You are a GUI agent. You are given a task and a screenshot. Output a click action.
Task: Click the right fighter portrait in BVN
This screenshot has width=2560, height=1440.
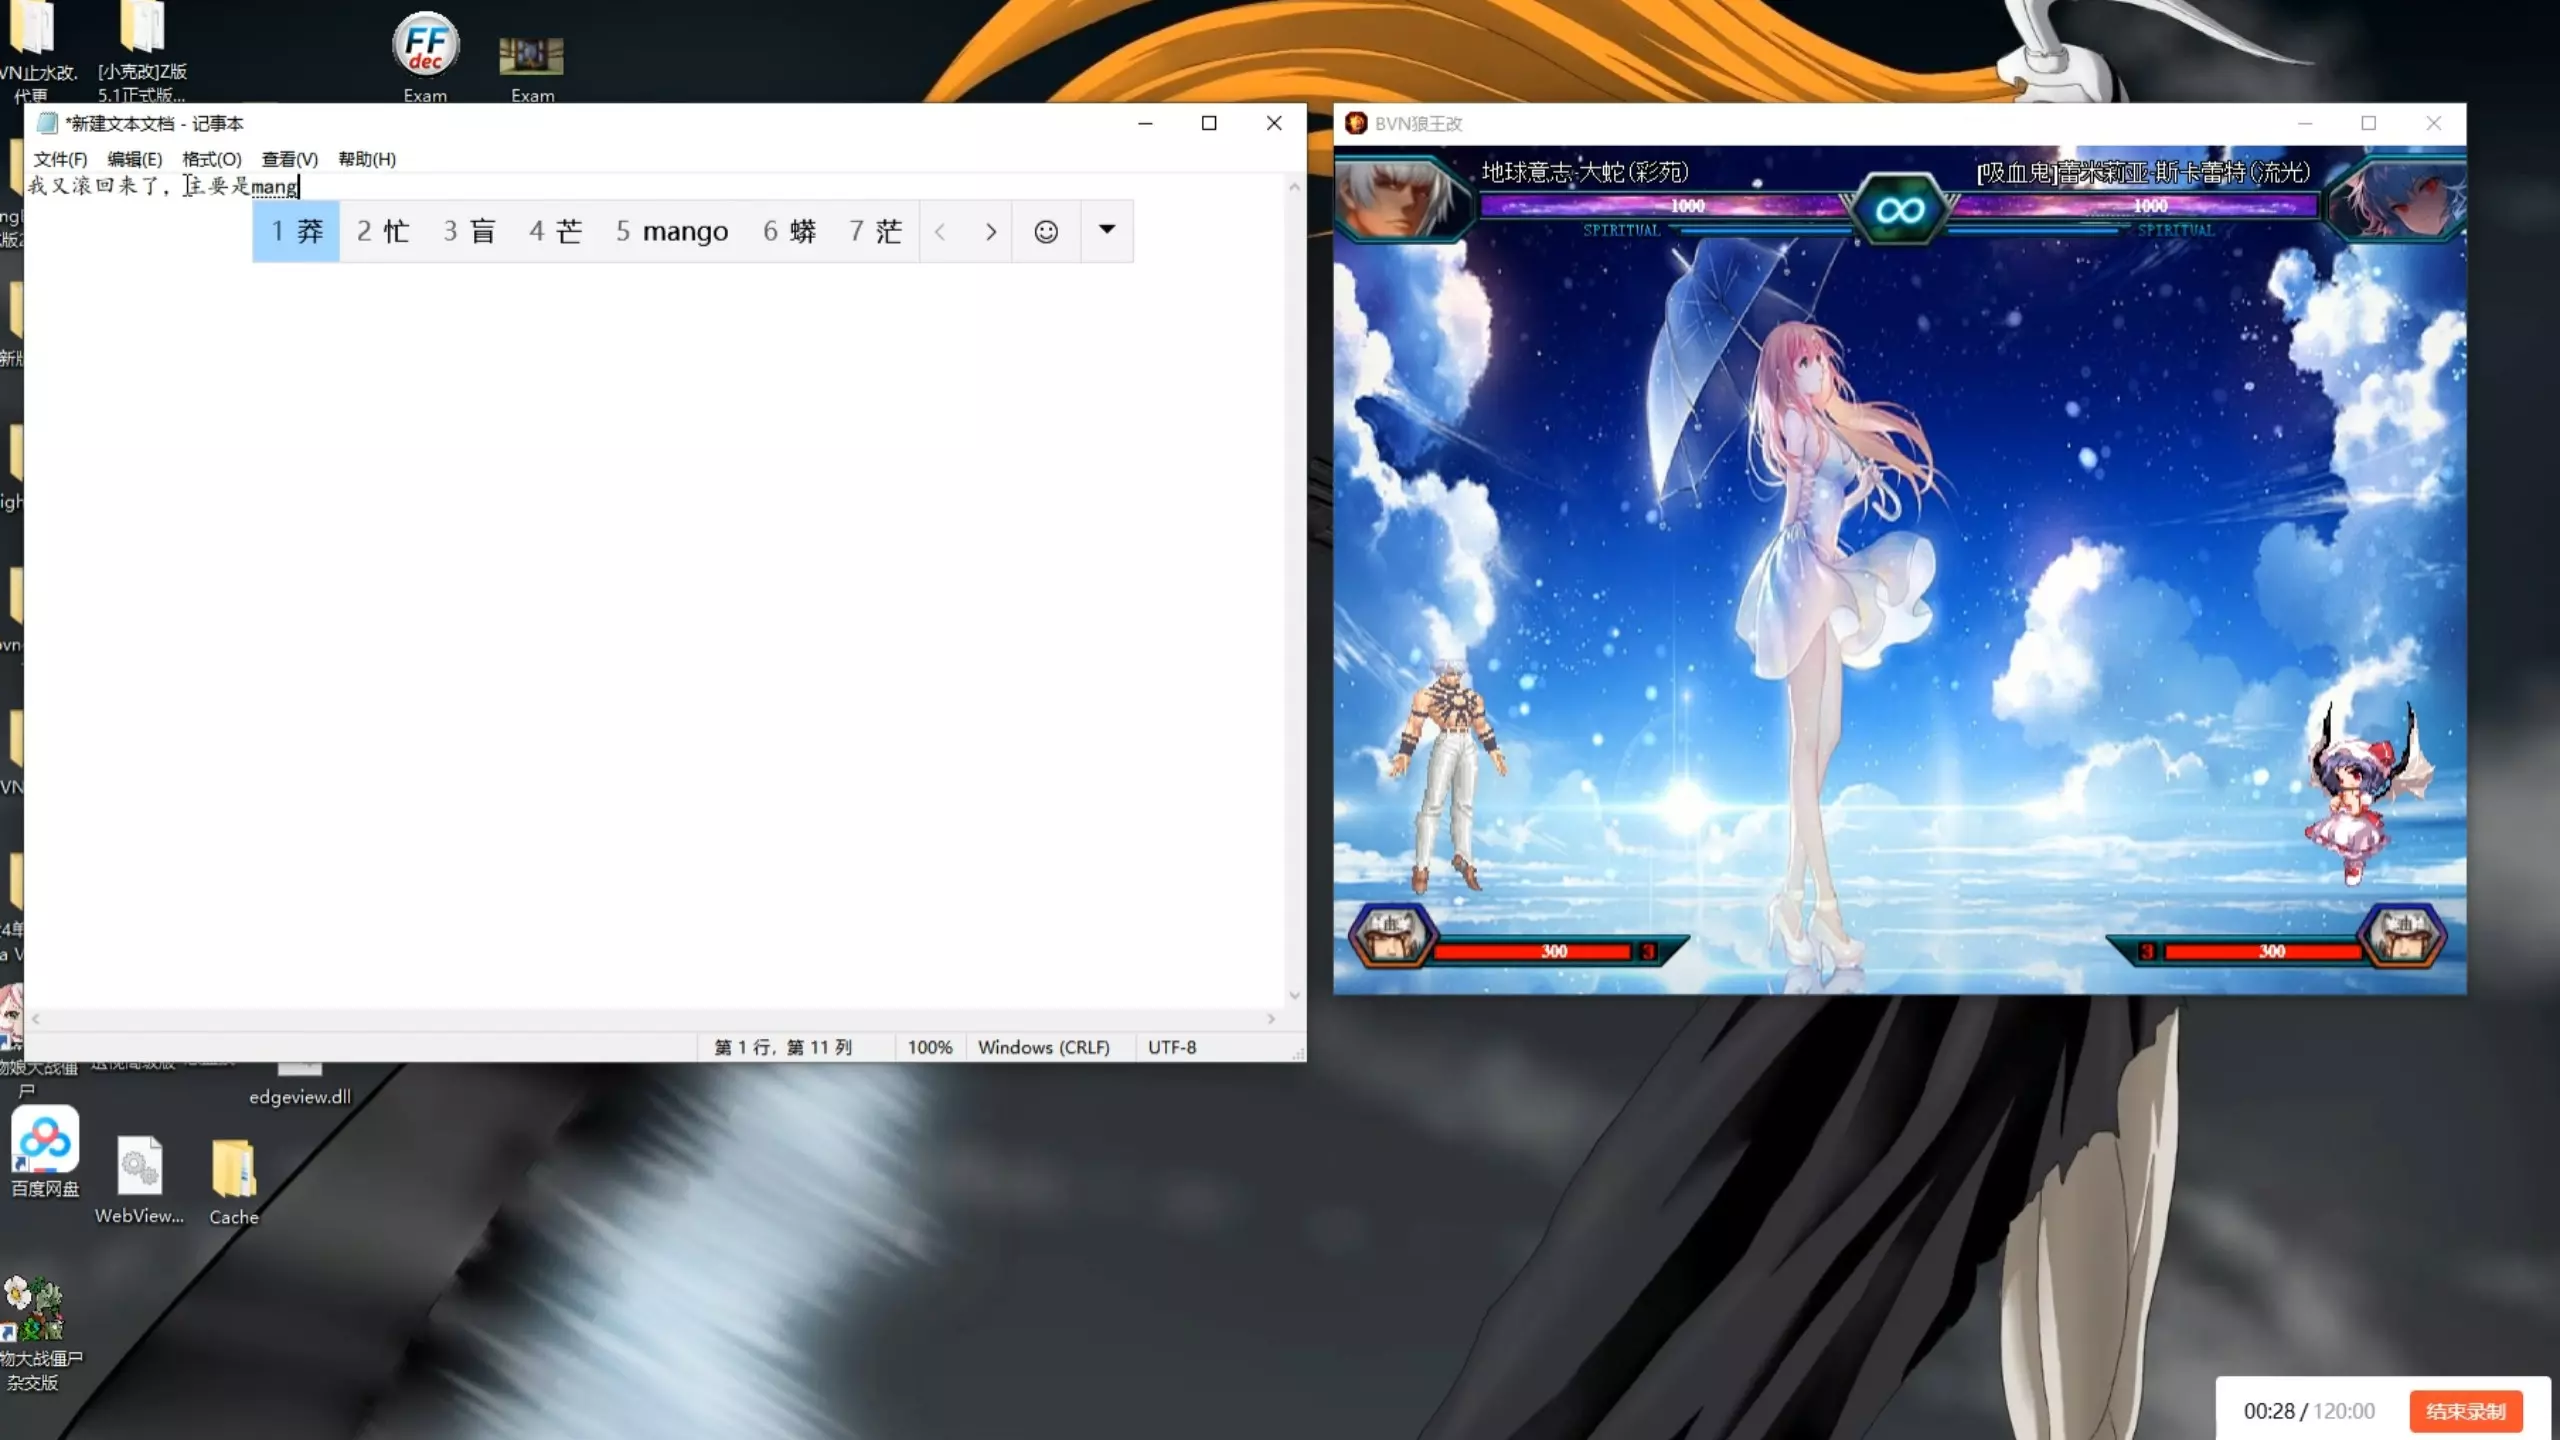click(2397, 199)
